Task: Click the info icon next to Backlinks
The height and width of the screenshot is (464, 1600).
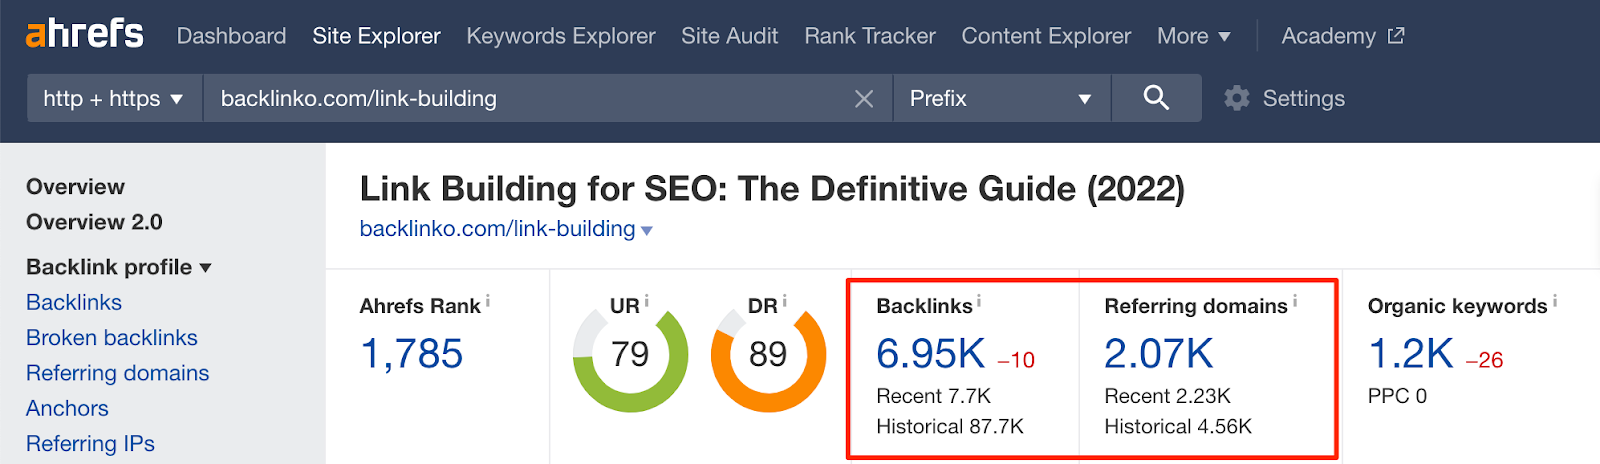Action: [x=979, y=300]
